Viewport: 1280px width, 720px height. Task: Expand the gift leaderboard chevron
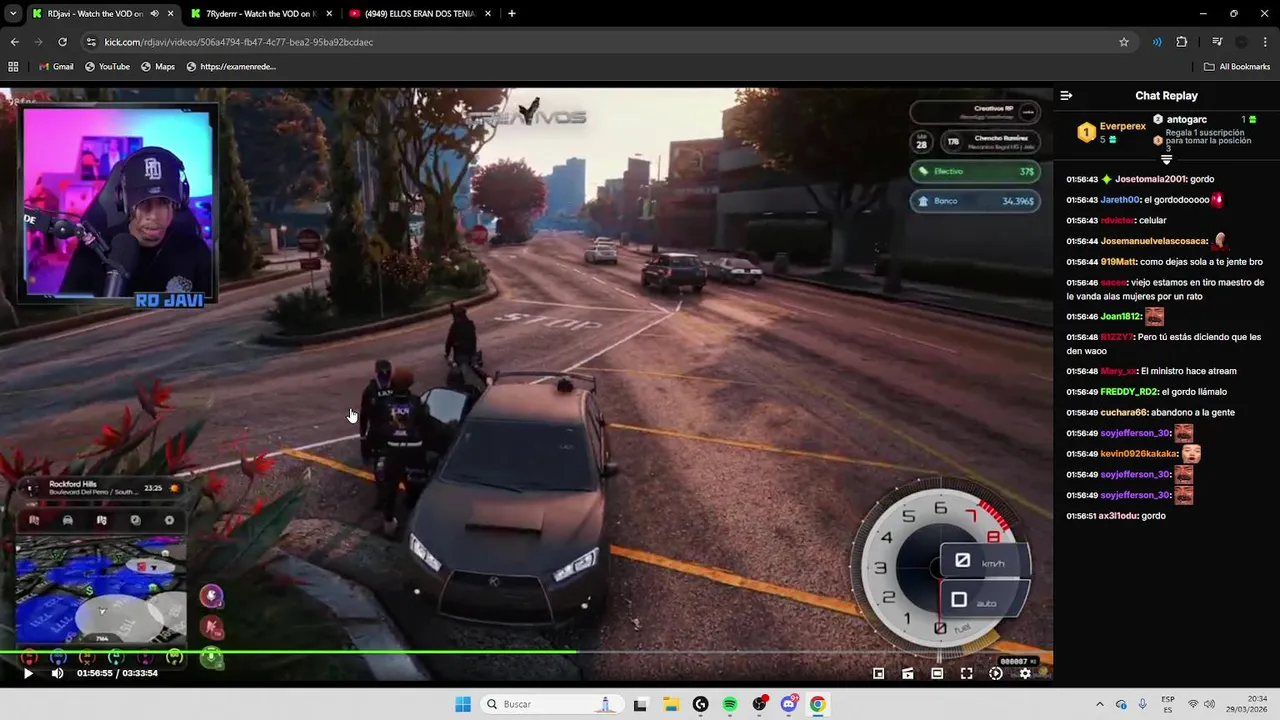click(1166, 160)
